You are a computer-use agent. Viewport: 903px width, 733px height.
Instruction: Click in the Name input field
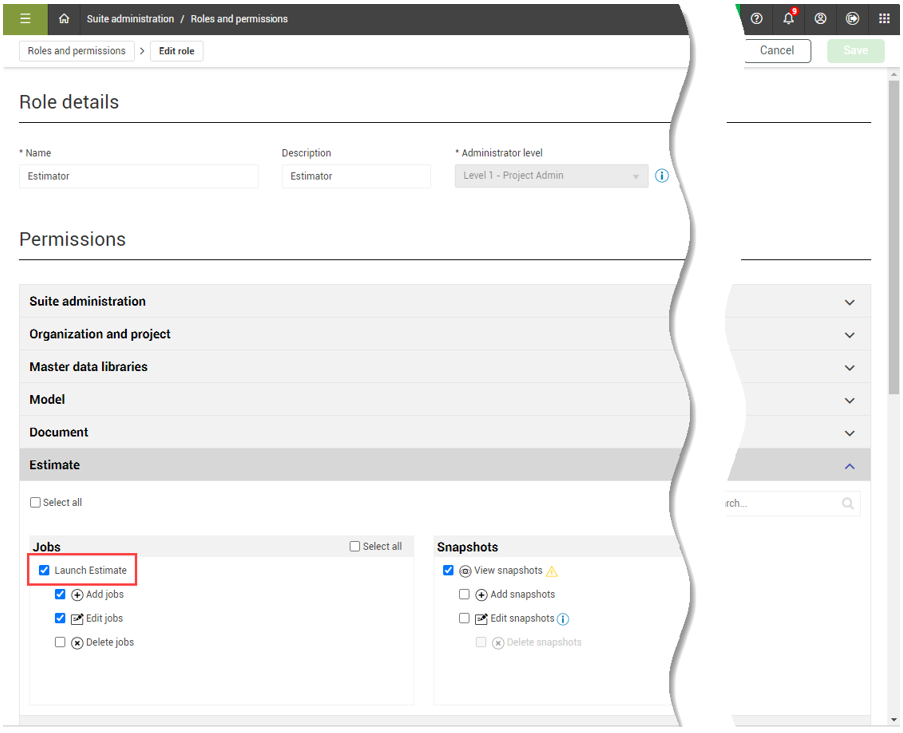[x=138, y=176]
